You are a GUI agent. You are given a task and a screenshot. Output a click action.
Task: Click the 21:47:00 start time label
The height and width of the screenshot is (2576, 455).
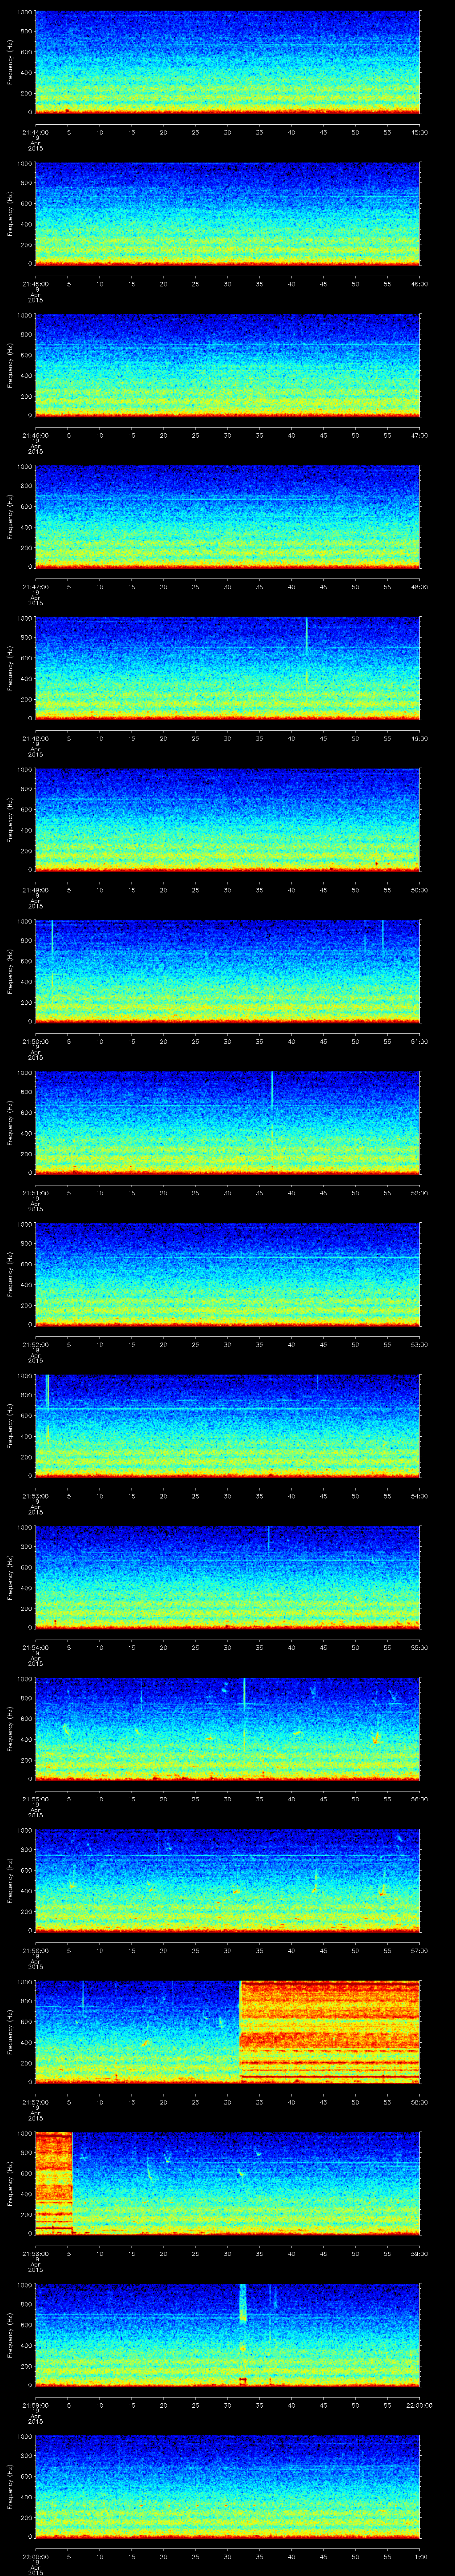(x=35, y=587)
